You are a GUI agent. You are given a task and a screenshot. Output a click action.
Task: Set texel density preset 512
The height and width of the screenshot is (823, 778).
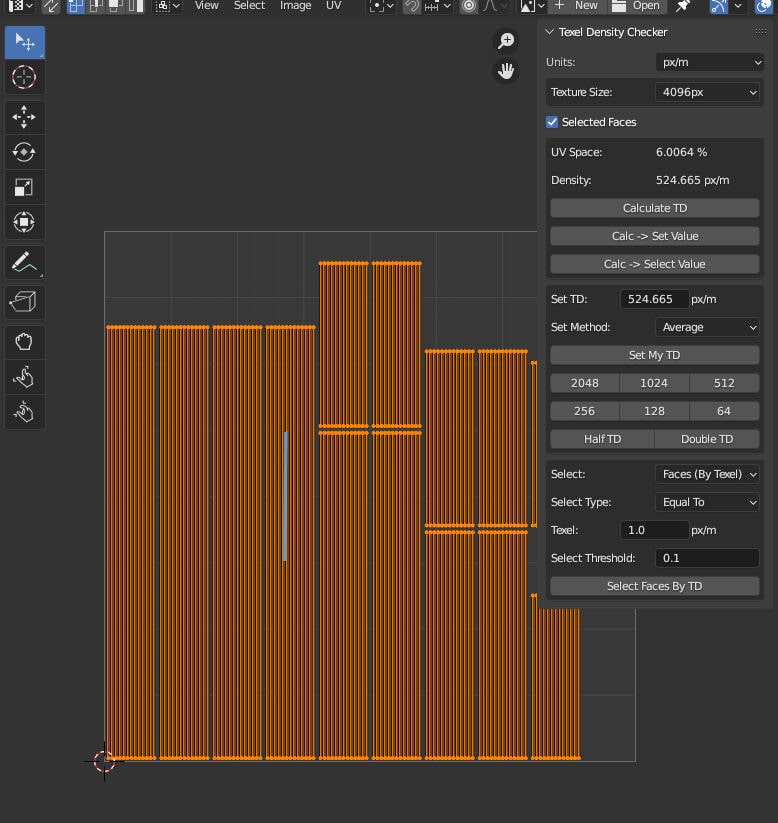(x=724, y=383)
